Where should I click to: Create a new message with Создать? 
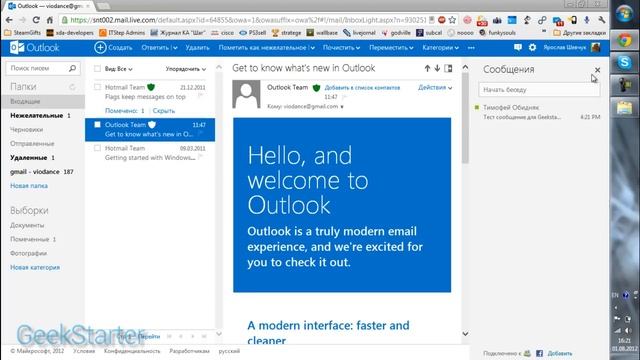coord(113,48)
